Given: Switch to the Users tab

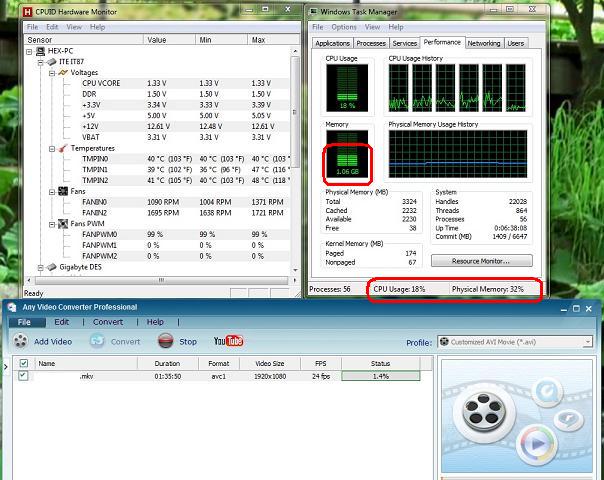Looking at the screenshot, I should [515, 44].
